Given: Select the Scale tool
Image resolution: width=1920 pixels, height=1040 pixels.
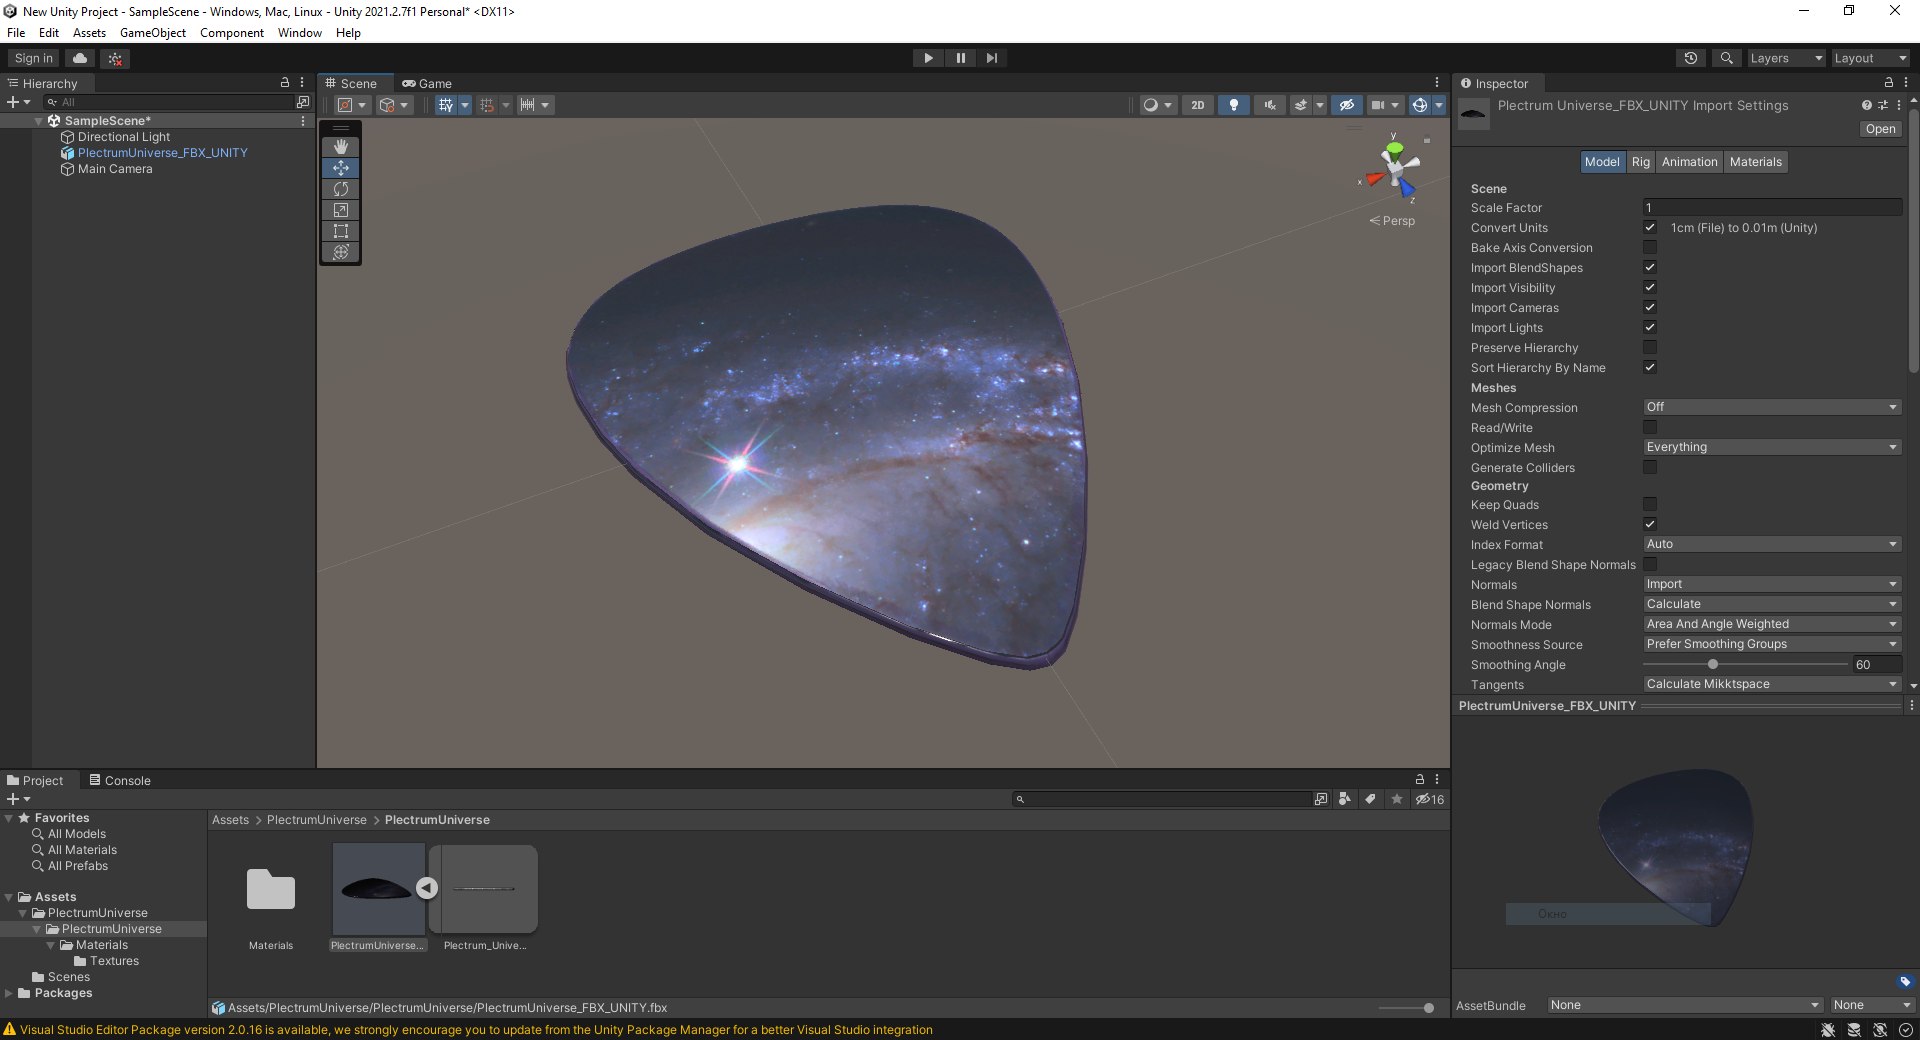Looking at the screenshot, I should [x=341, y=210].
